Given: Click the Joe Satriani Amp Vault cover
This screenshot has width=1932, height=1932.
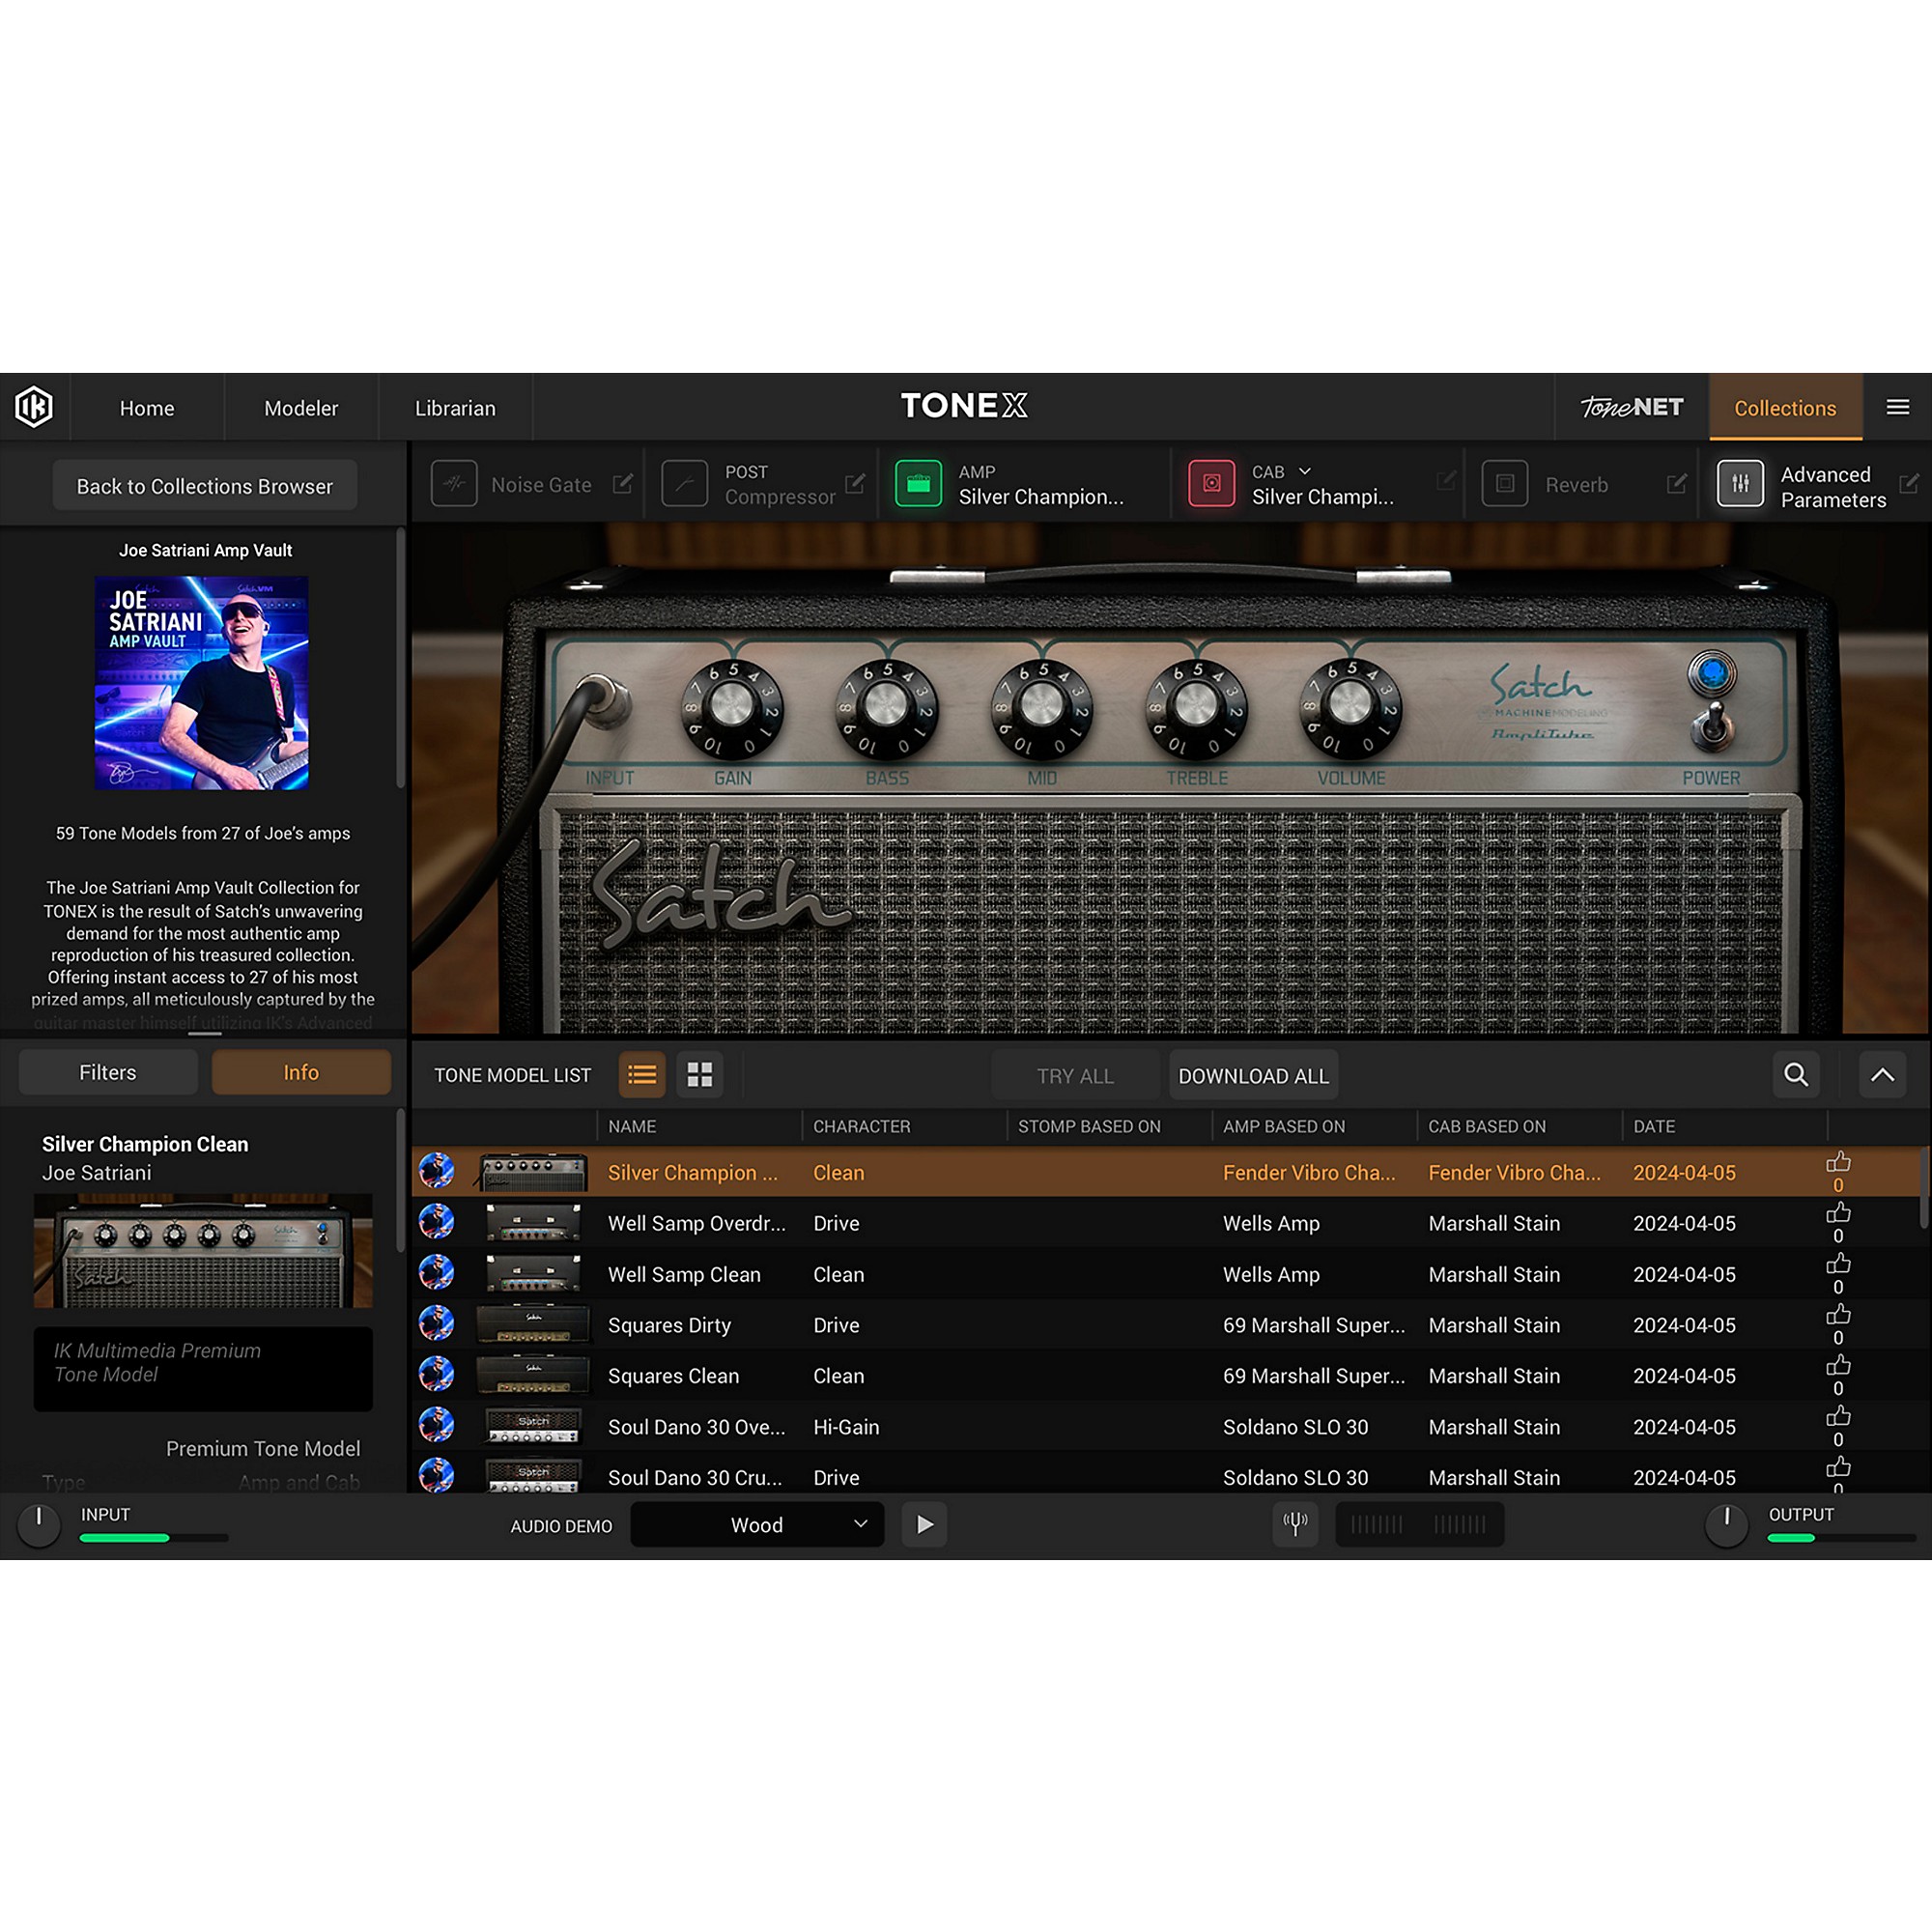Looking at the screenshot, I should (201, 683).
